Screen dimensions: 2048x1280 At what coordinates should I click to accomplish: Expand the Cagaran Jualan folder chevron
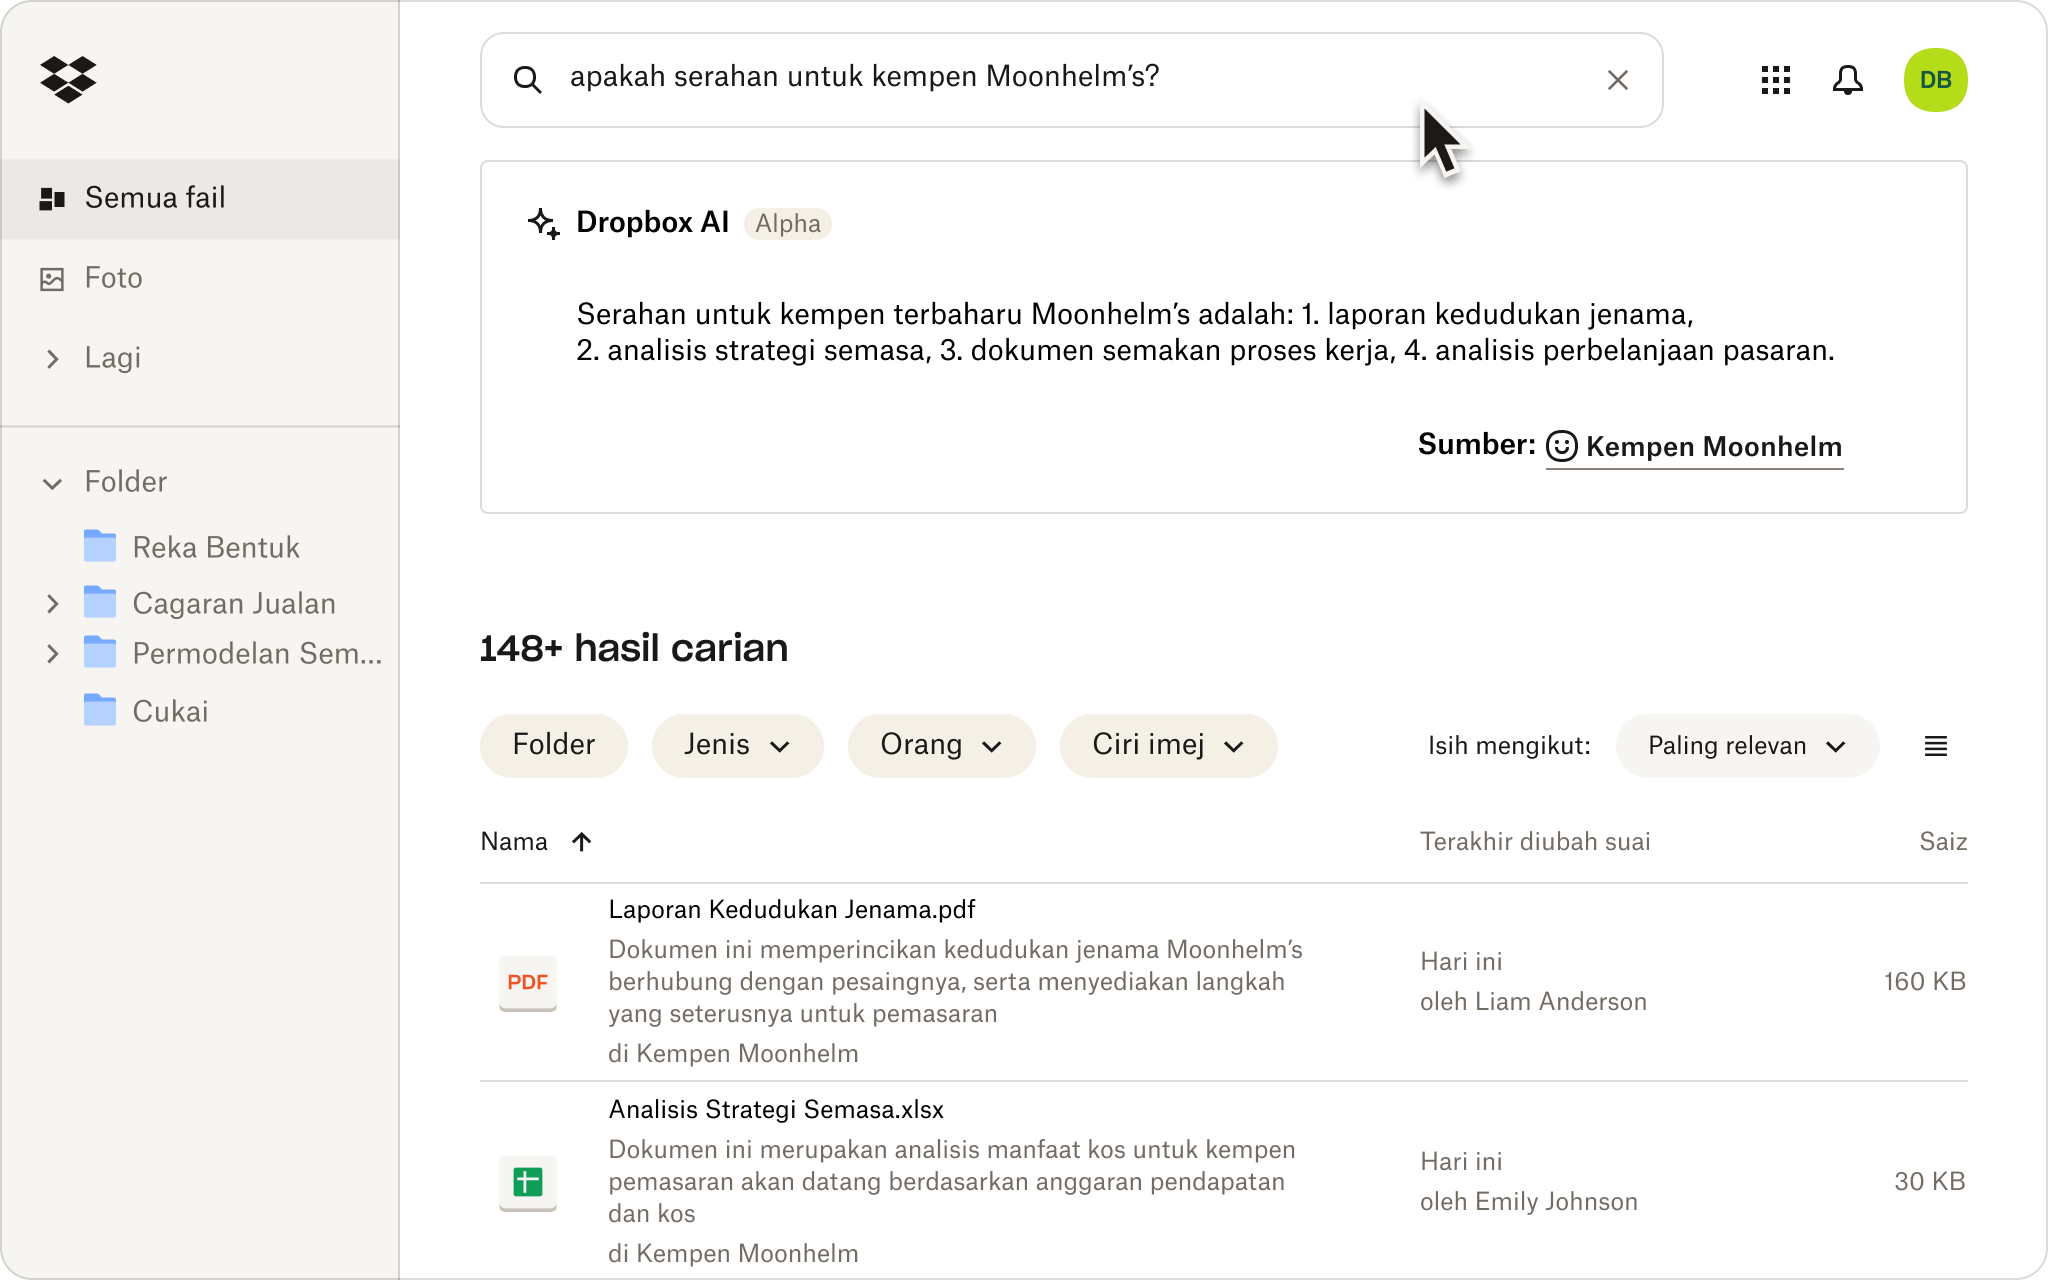point(52,603)
